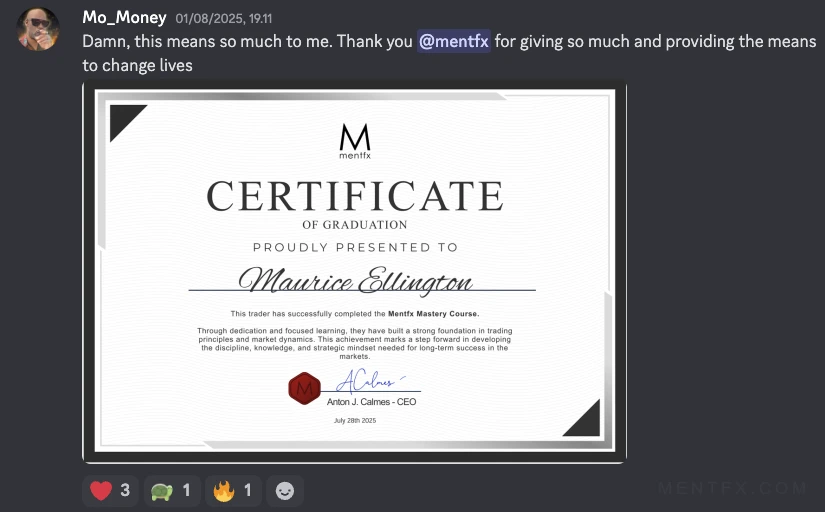Click the message text 'to change lives'
This screenshot has width=825, height=512.
(x=137, y=65)
